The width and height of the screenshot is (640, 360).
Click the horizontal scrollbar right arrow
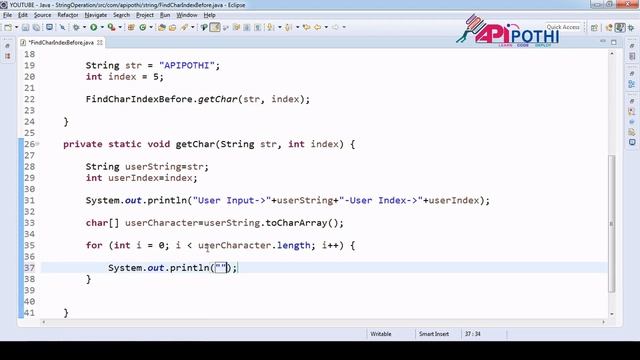[x=604, y=322]
